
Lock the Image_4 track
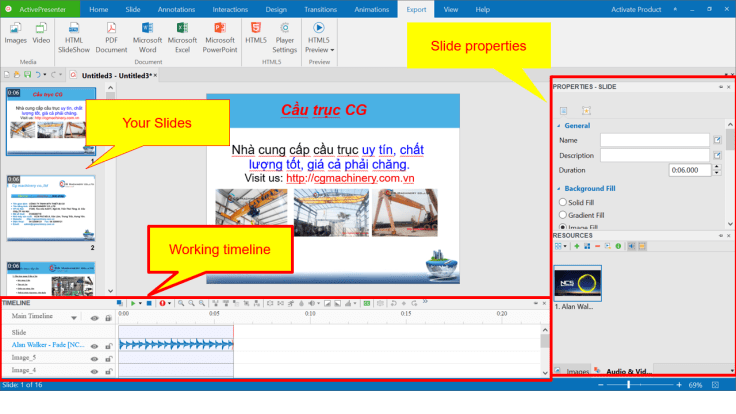[x=108, y=371]
